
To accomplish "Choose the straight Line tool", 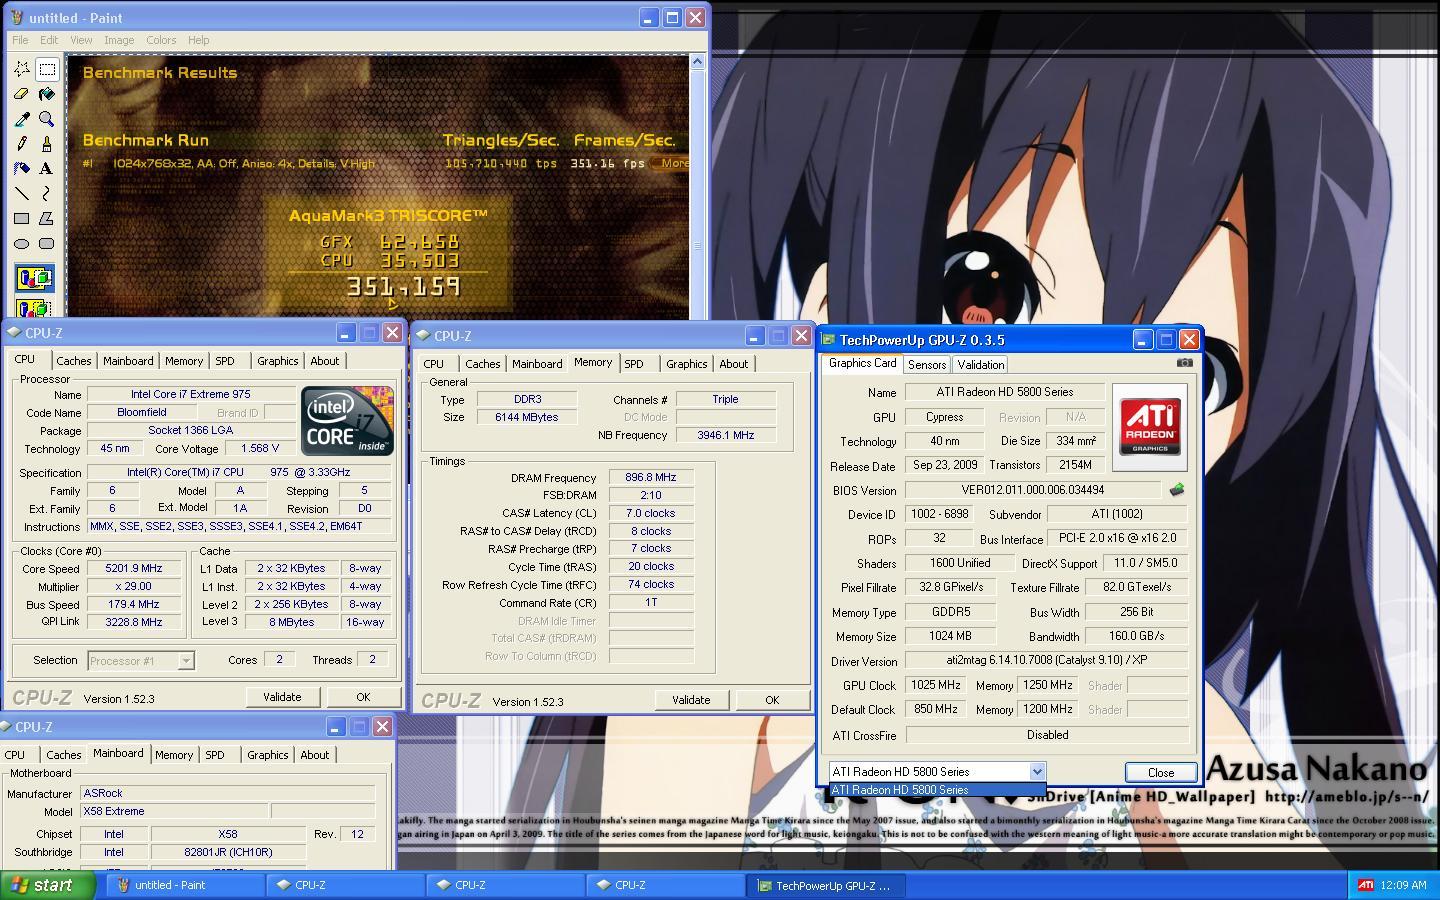I will coord(22,194).
